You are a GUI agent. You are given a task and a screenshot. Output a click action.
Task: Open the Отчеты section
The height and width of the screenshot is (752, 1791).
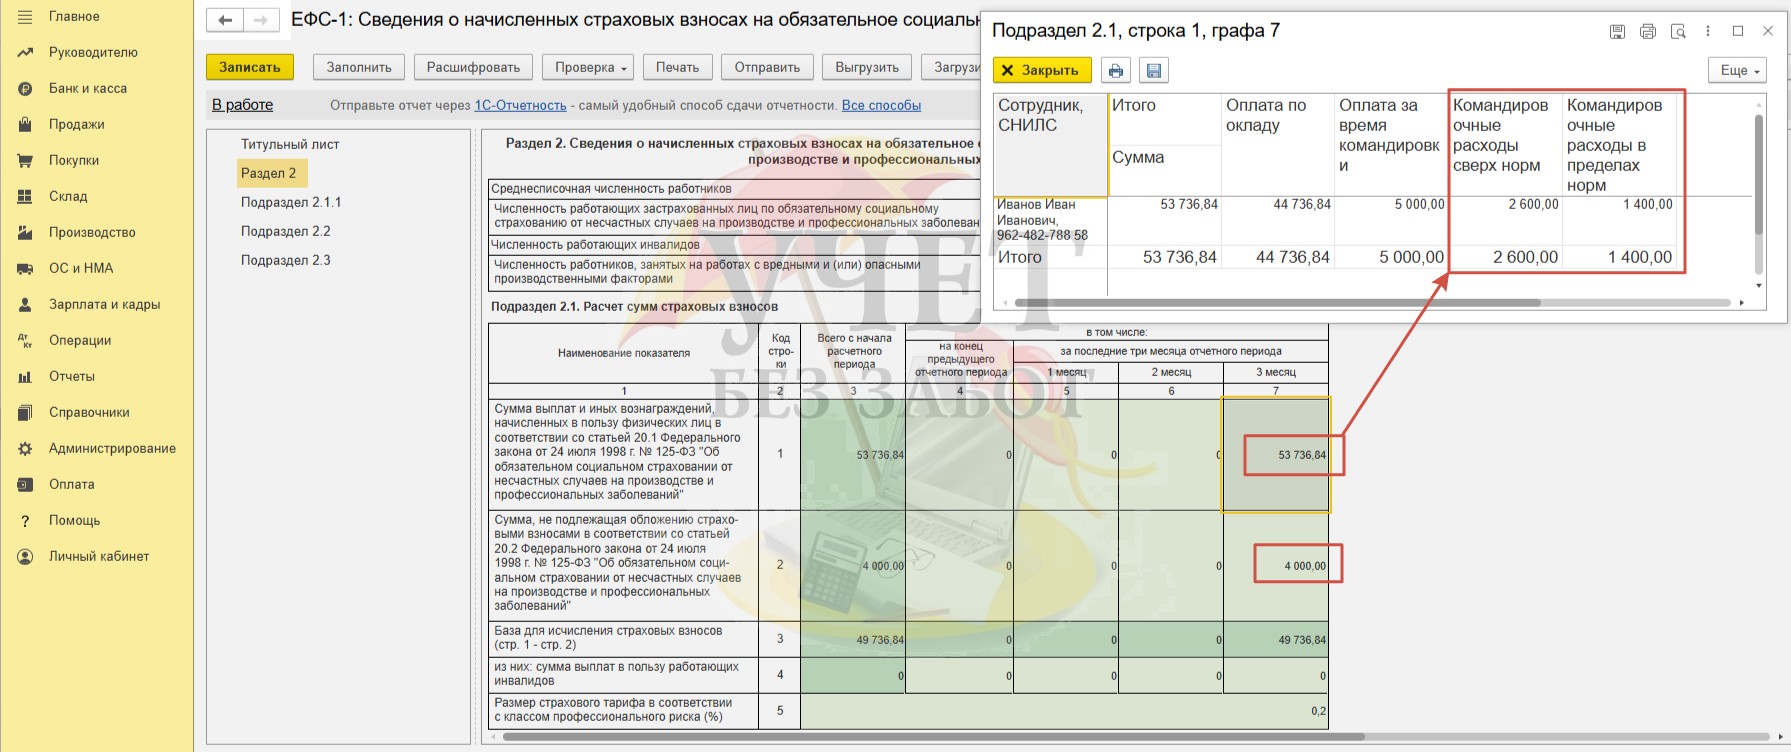72,376
